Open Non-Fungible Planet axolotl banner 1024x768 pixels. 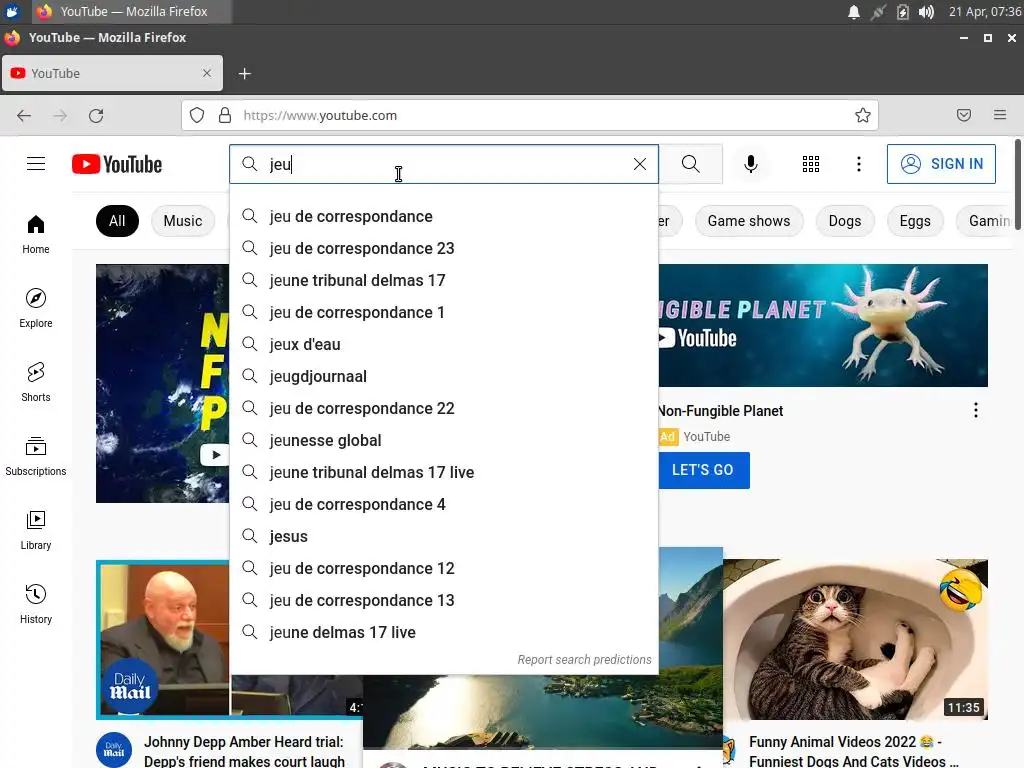(823, 325)
